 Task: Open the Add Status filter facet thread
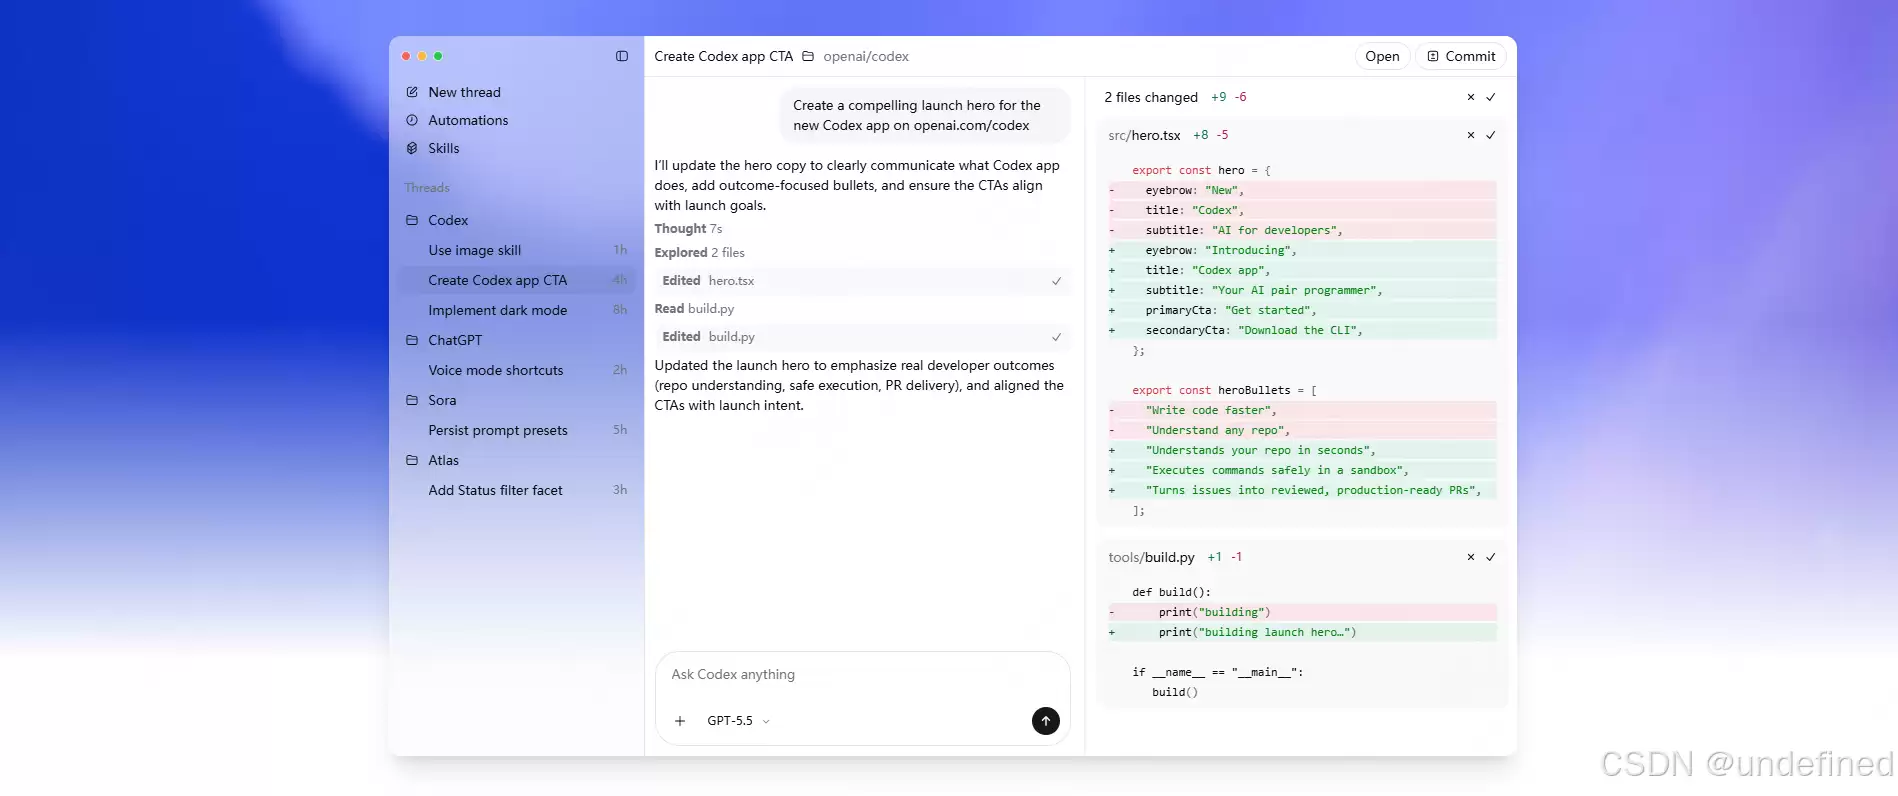(x=516, y=490)
